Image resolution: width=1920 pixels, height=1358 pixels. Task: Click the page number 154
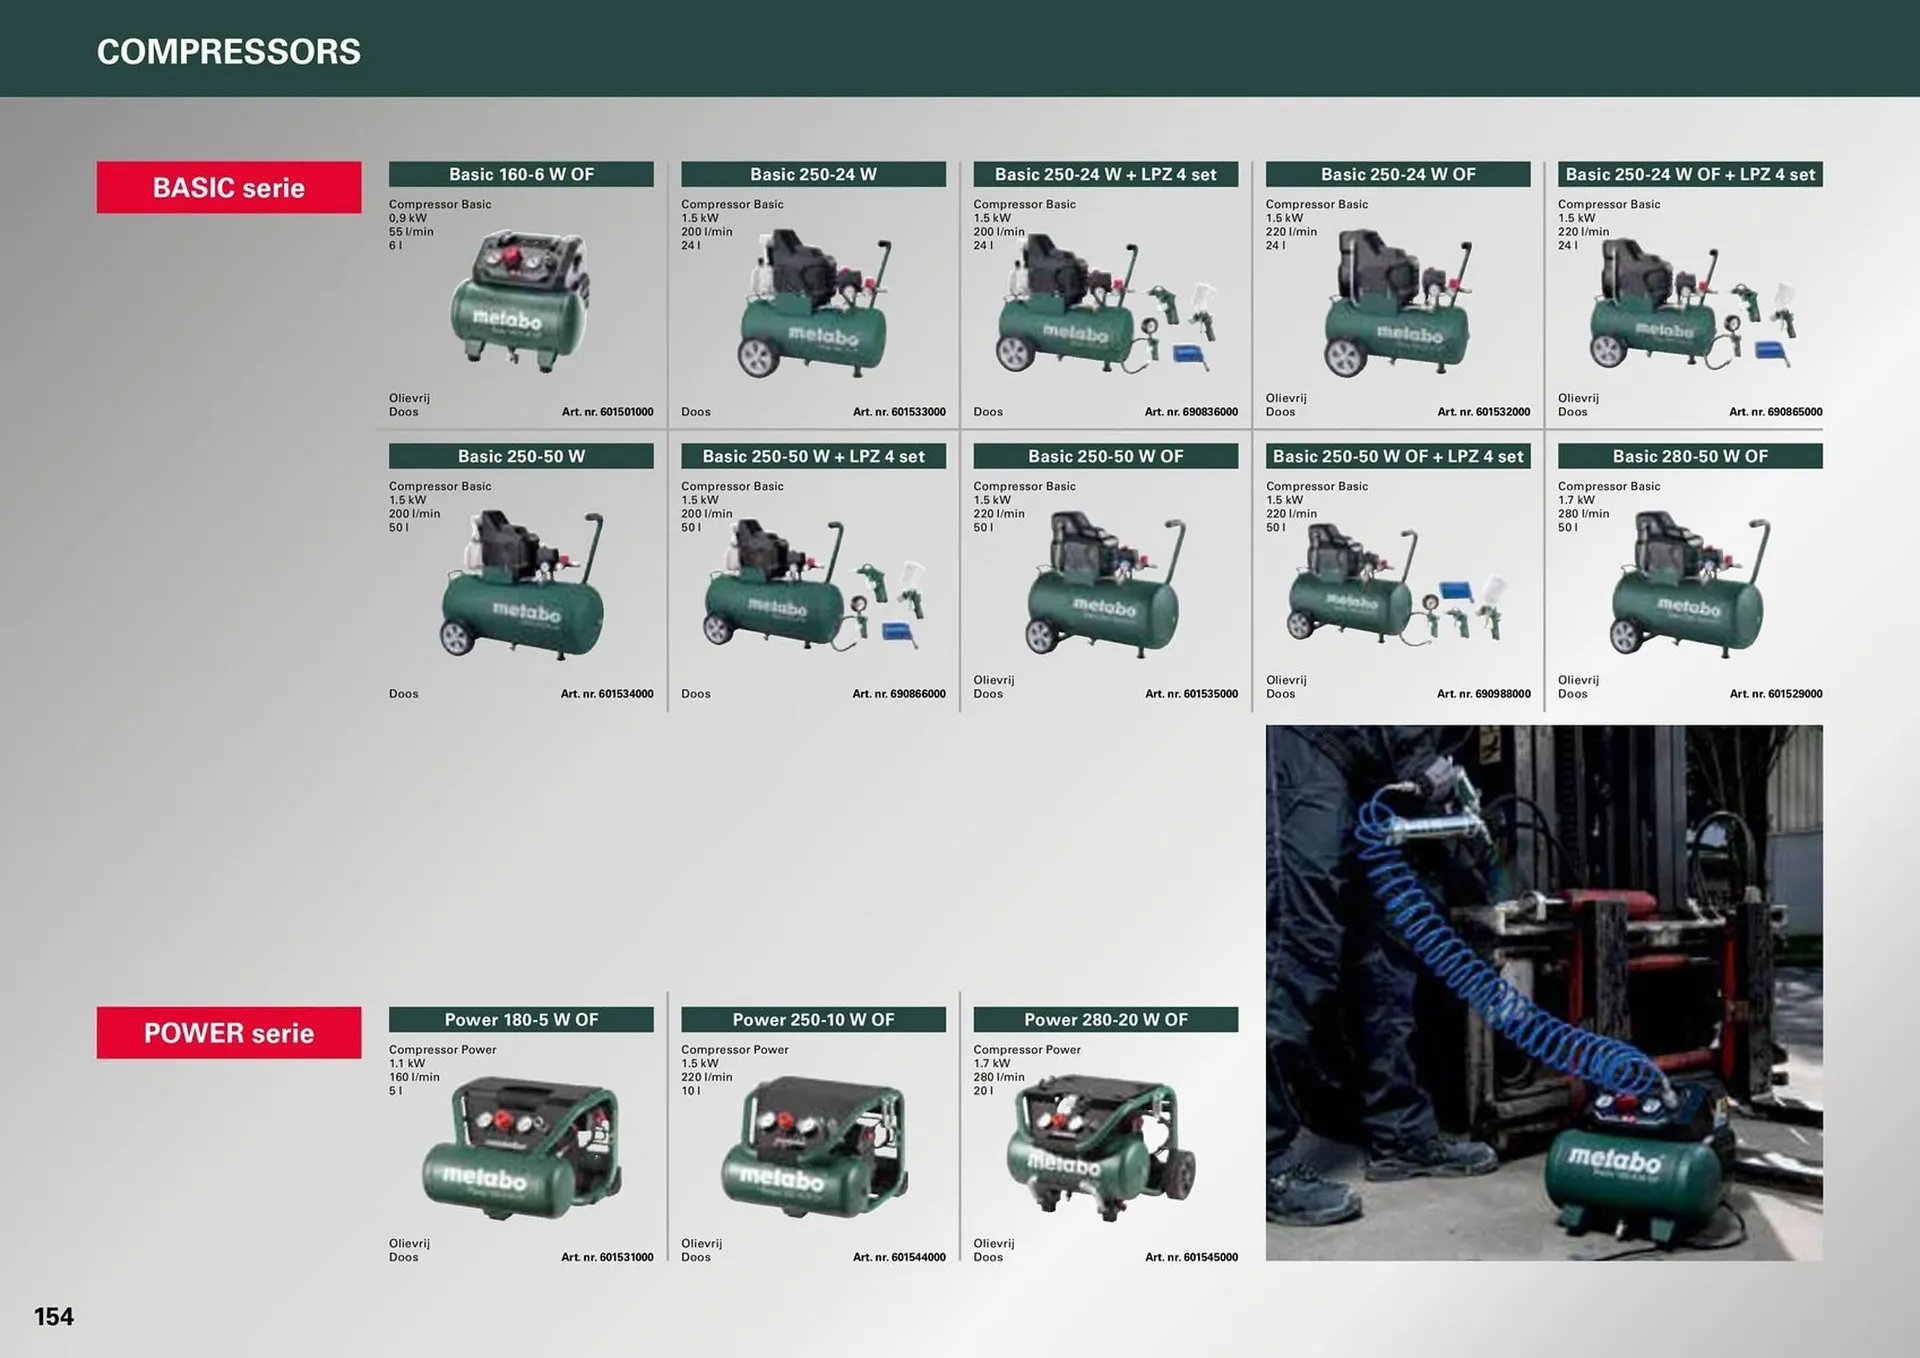point(55,1317)
